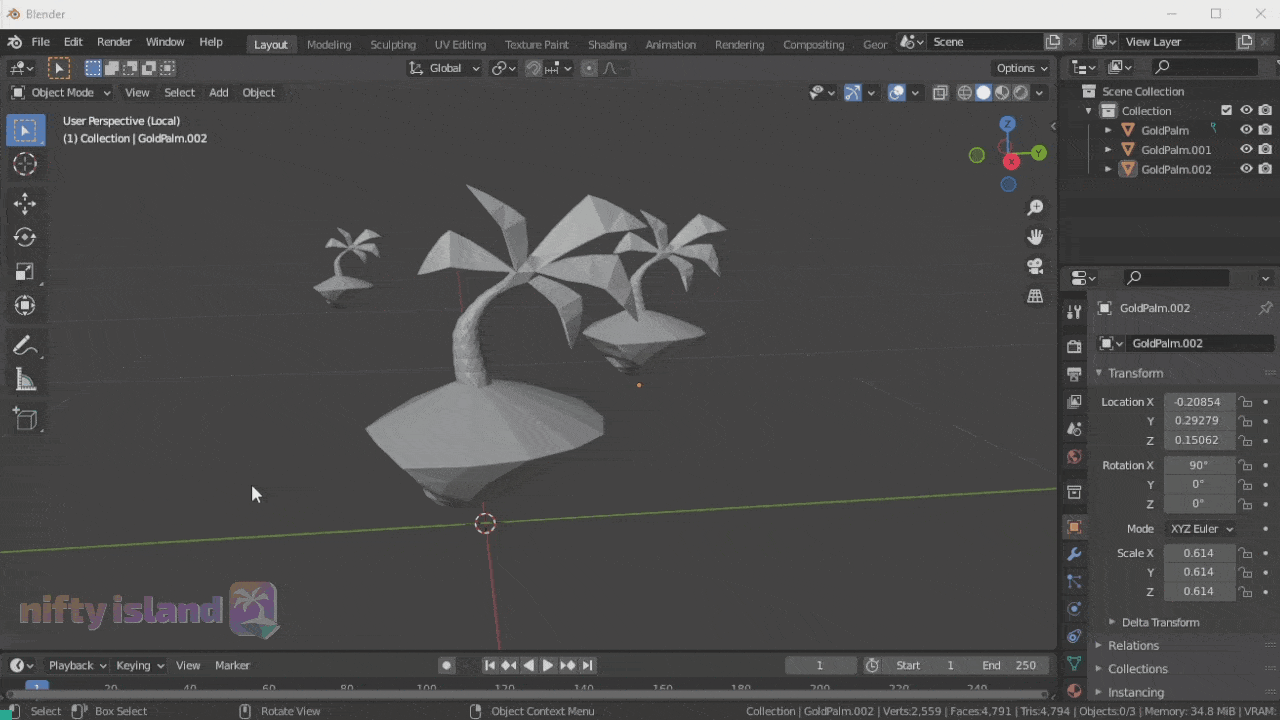
Task: Open the Add menu in viewport header
Action: click(218, 93)
